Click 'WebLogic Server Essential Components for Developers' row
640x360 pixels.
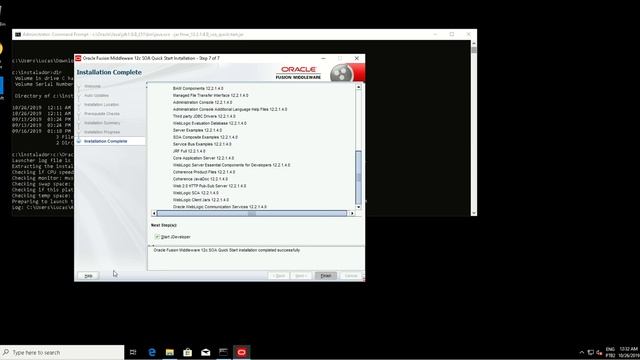(231, 165)
